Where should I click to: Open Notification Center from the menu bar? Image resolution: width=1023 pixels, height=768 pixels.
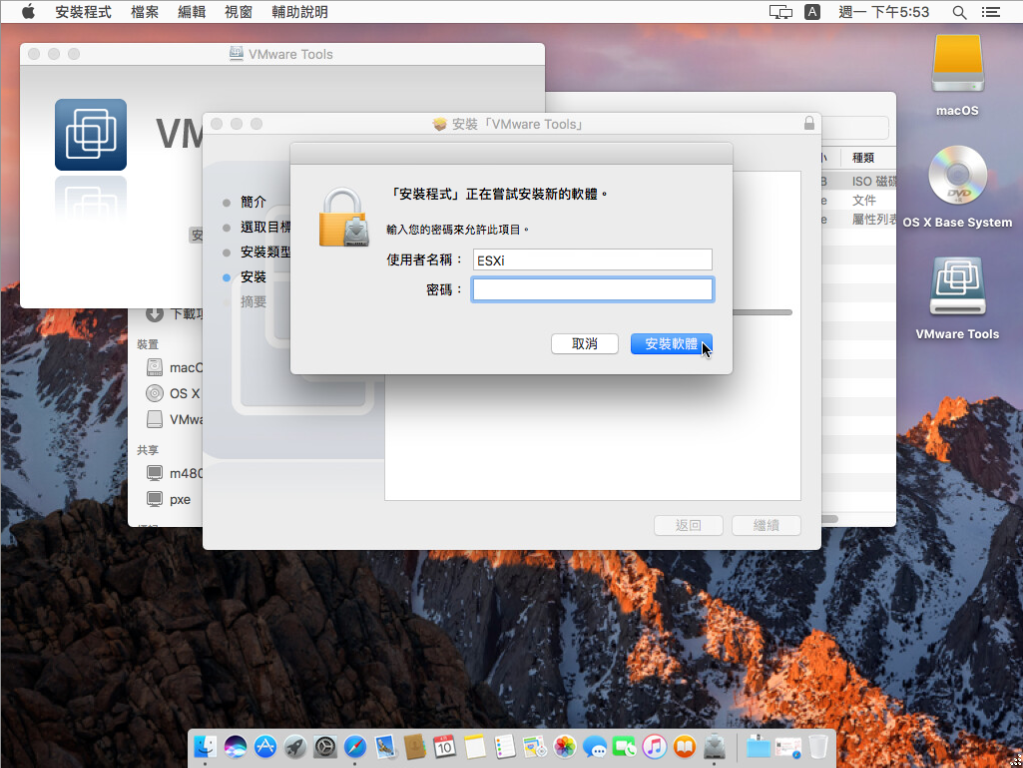[x=990, y=12]
